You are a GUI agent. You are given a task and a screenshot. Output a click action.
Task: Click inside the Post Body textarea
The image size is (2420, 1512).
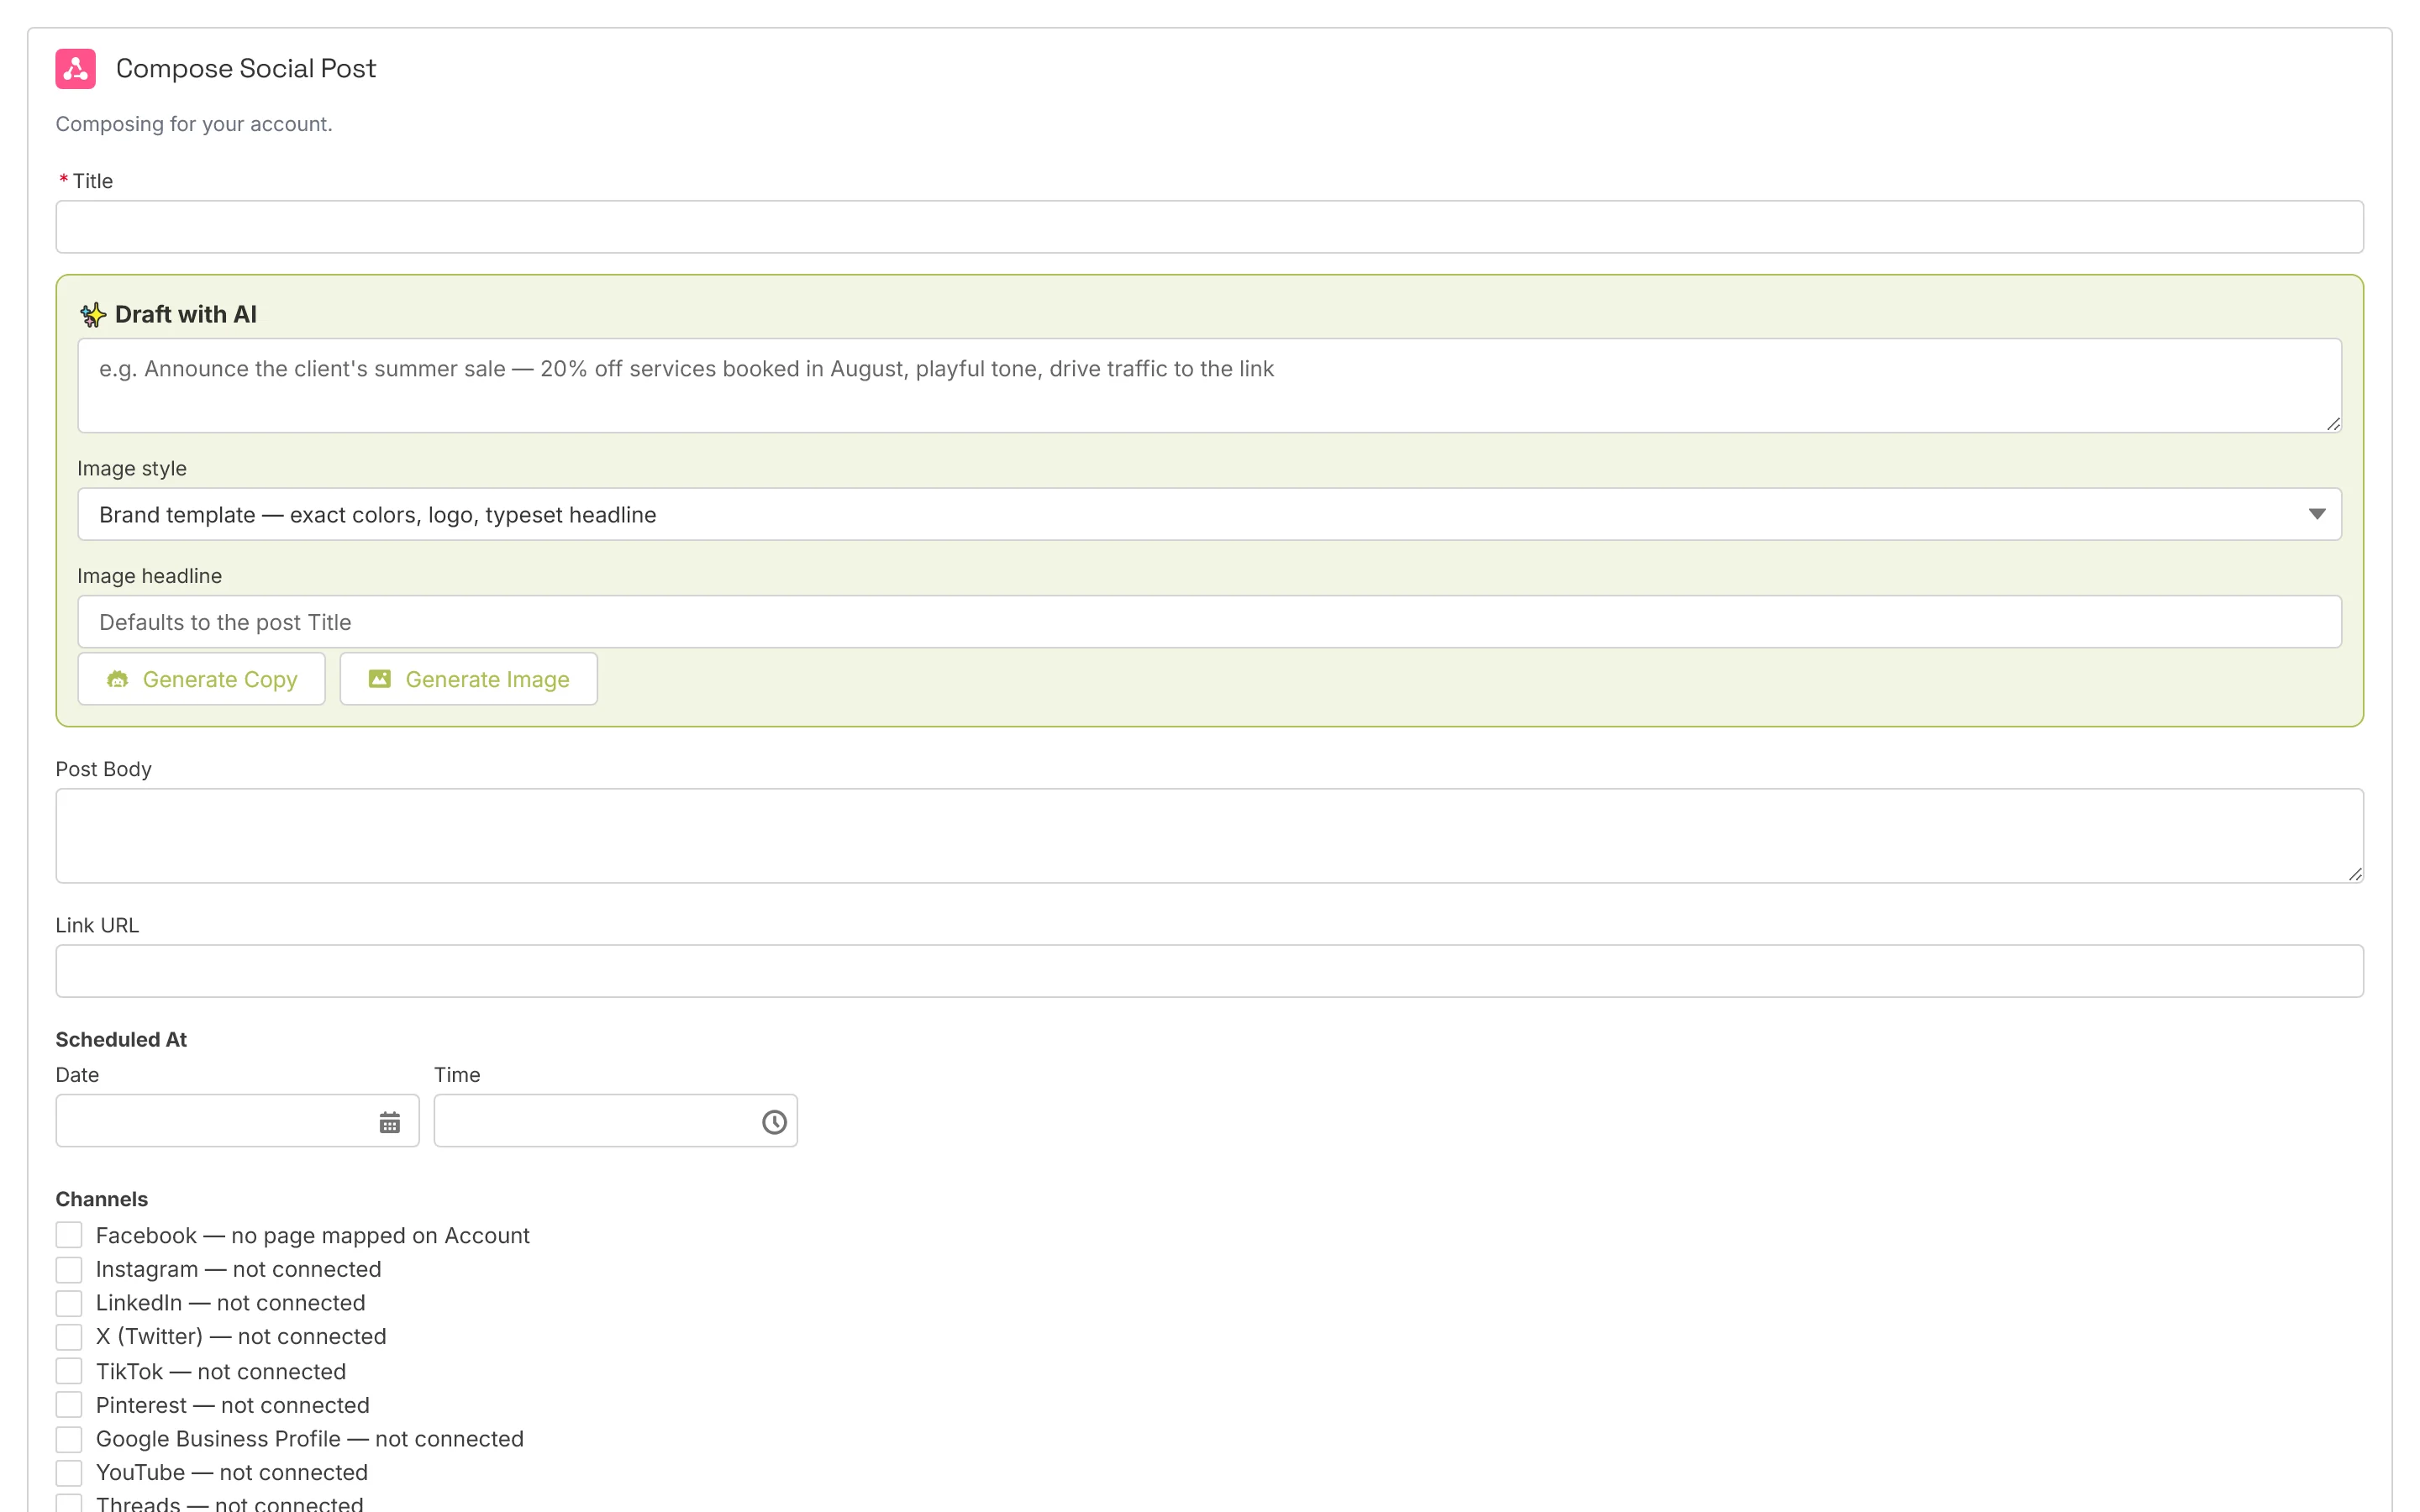tap(1210, 836)
